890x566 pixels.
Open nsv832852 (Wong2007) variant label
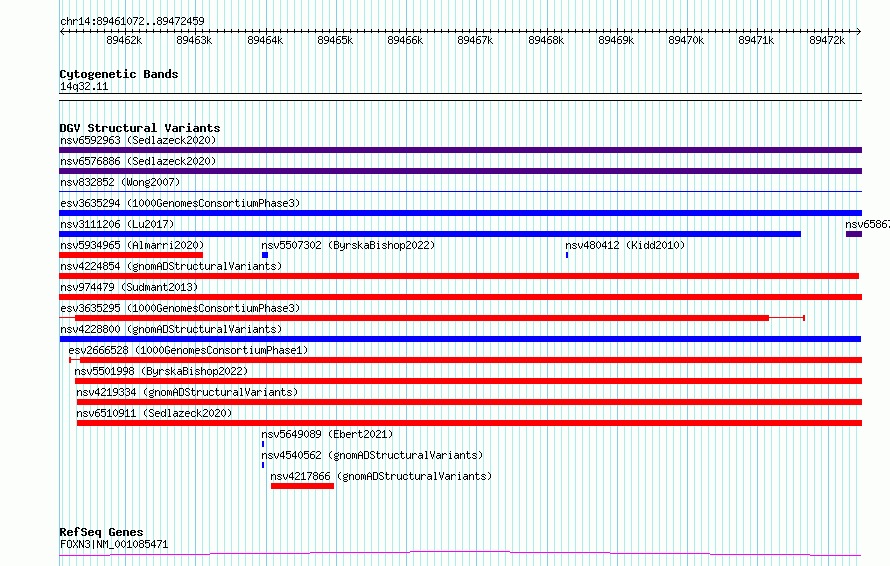(x=120, y=182)
